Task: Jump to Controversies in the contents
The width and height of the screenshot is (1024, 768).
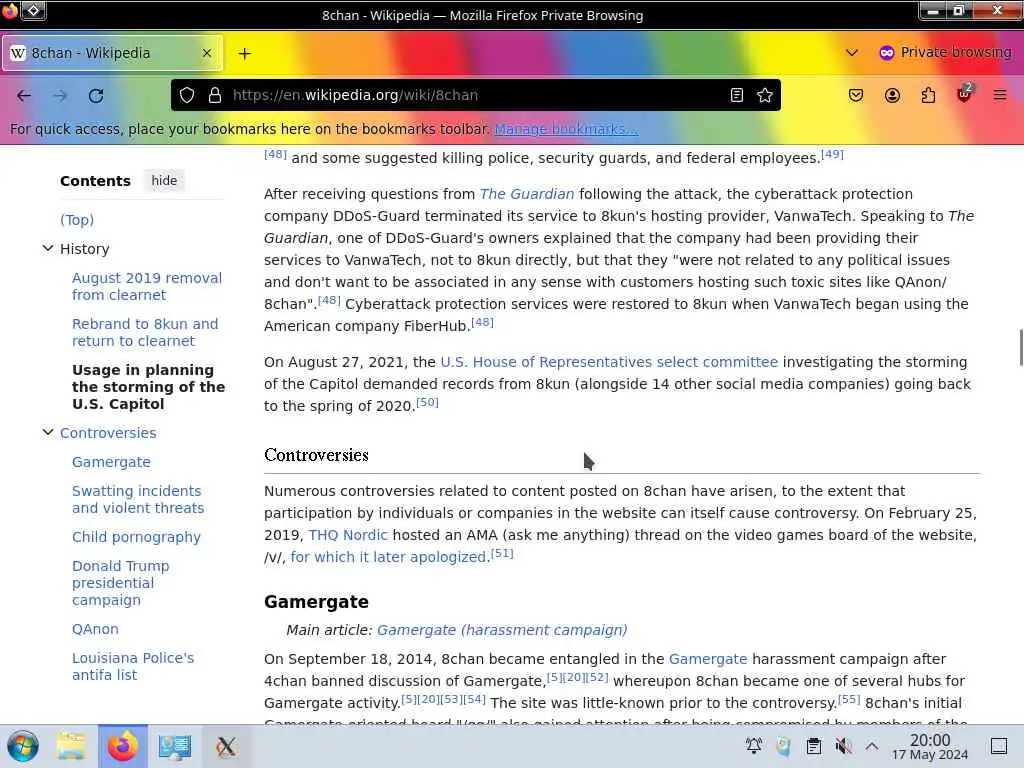Action: [x=108, y=433]
